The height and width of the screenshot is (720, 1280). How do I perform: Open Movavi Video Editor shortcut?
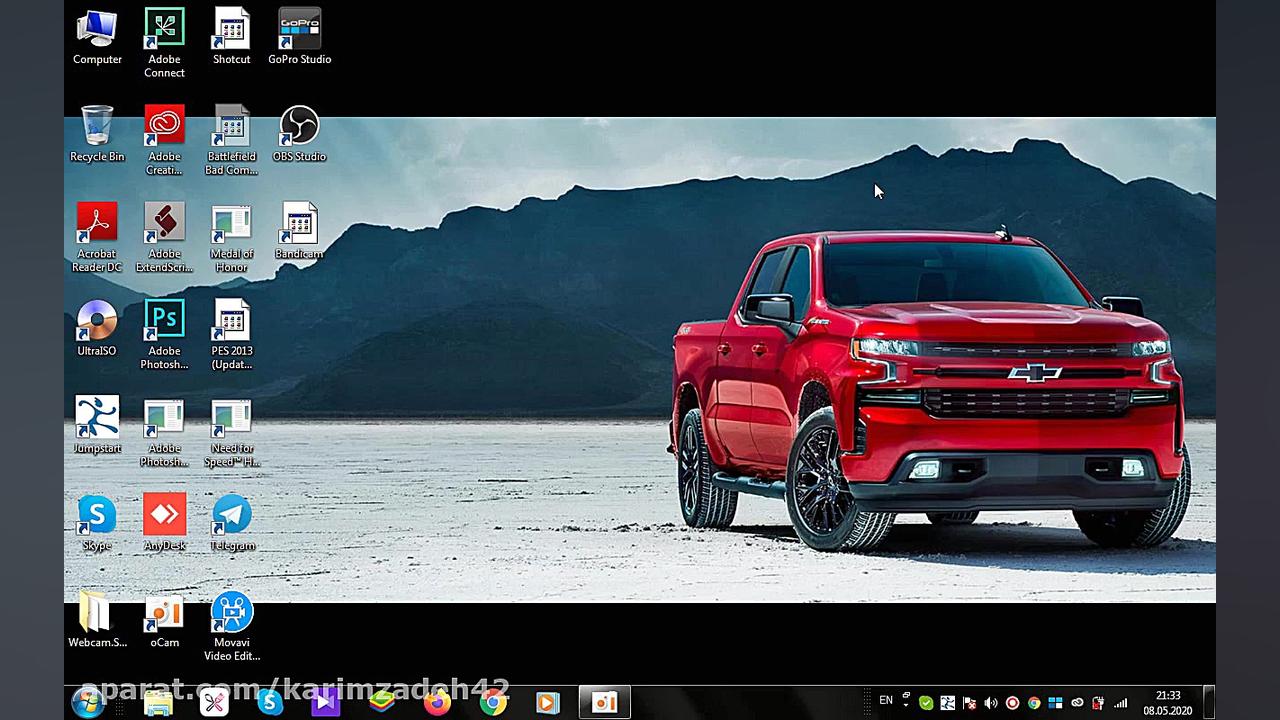[231, 626]
